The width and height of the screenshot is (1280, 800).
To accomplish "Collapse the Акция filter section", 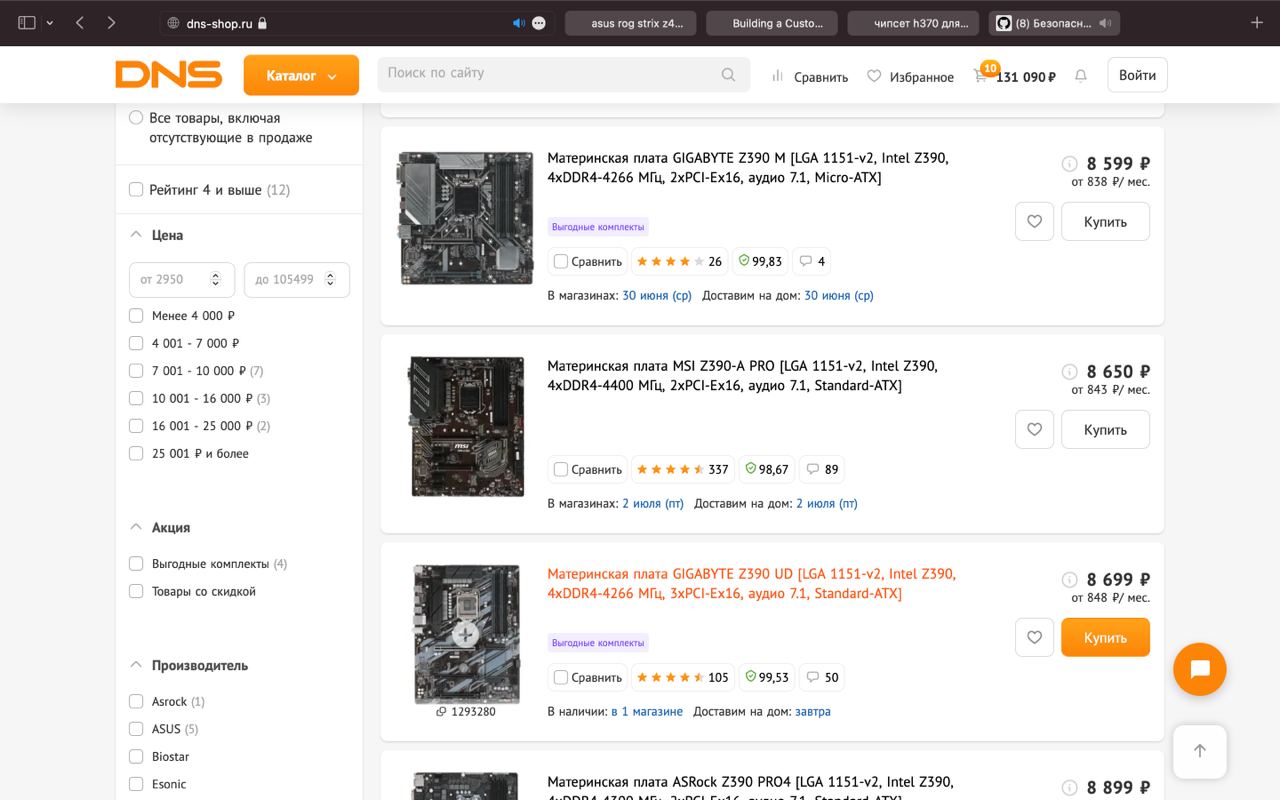I will coord(136,526).
